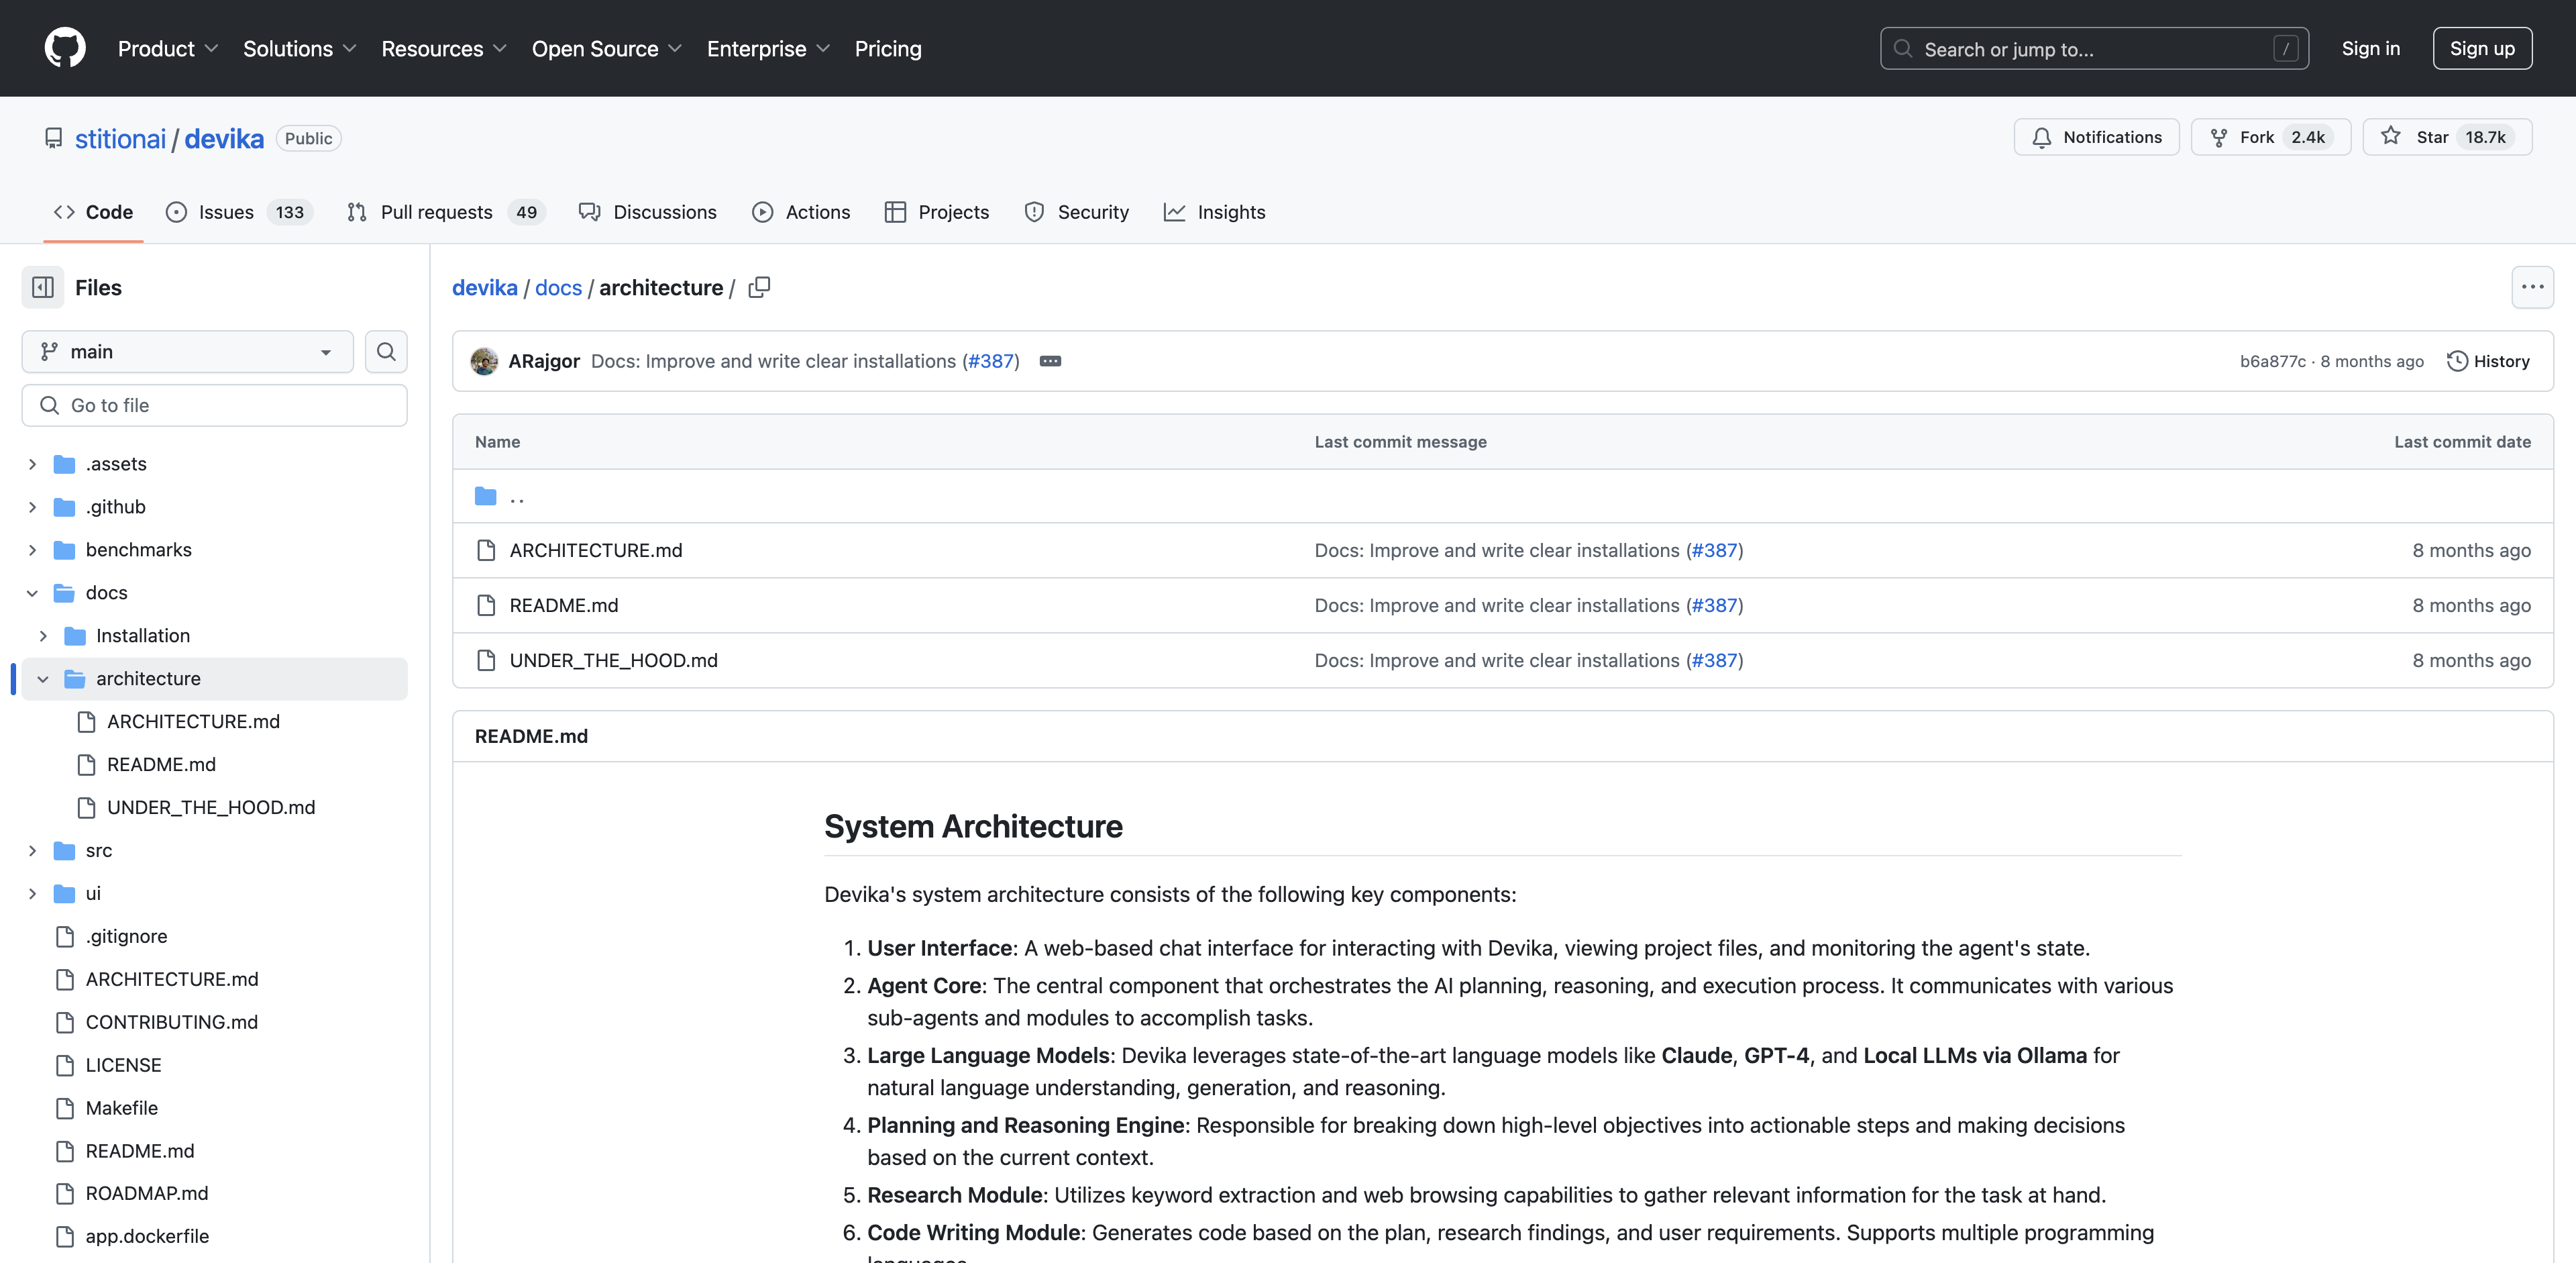Viewport: 2576px width, 1263px height.
Task: Collapse the architecture folder chevron
Action: point(43,679)
